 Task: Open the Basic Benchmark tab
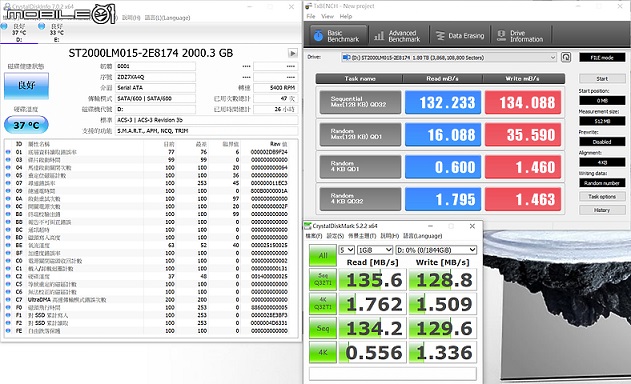[338, 36]
